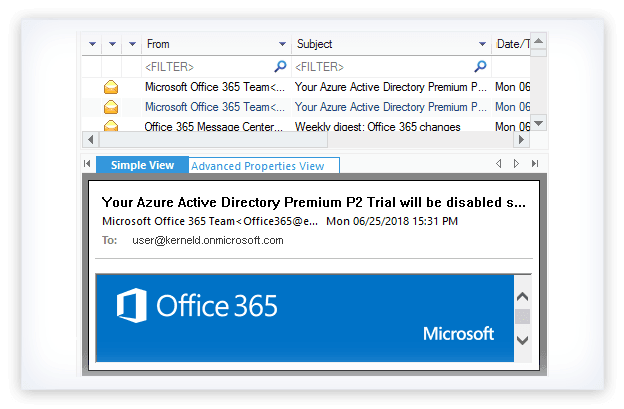
Task: Click the Office 365 logo in email
Action: [x=197, y=305]
